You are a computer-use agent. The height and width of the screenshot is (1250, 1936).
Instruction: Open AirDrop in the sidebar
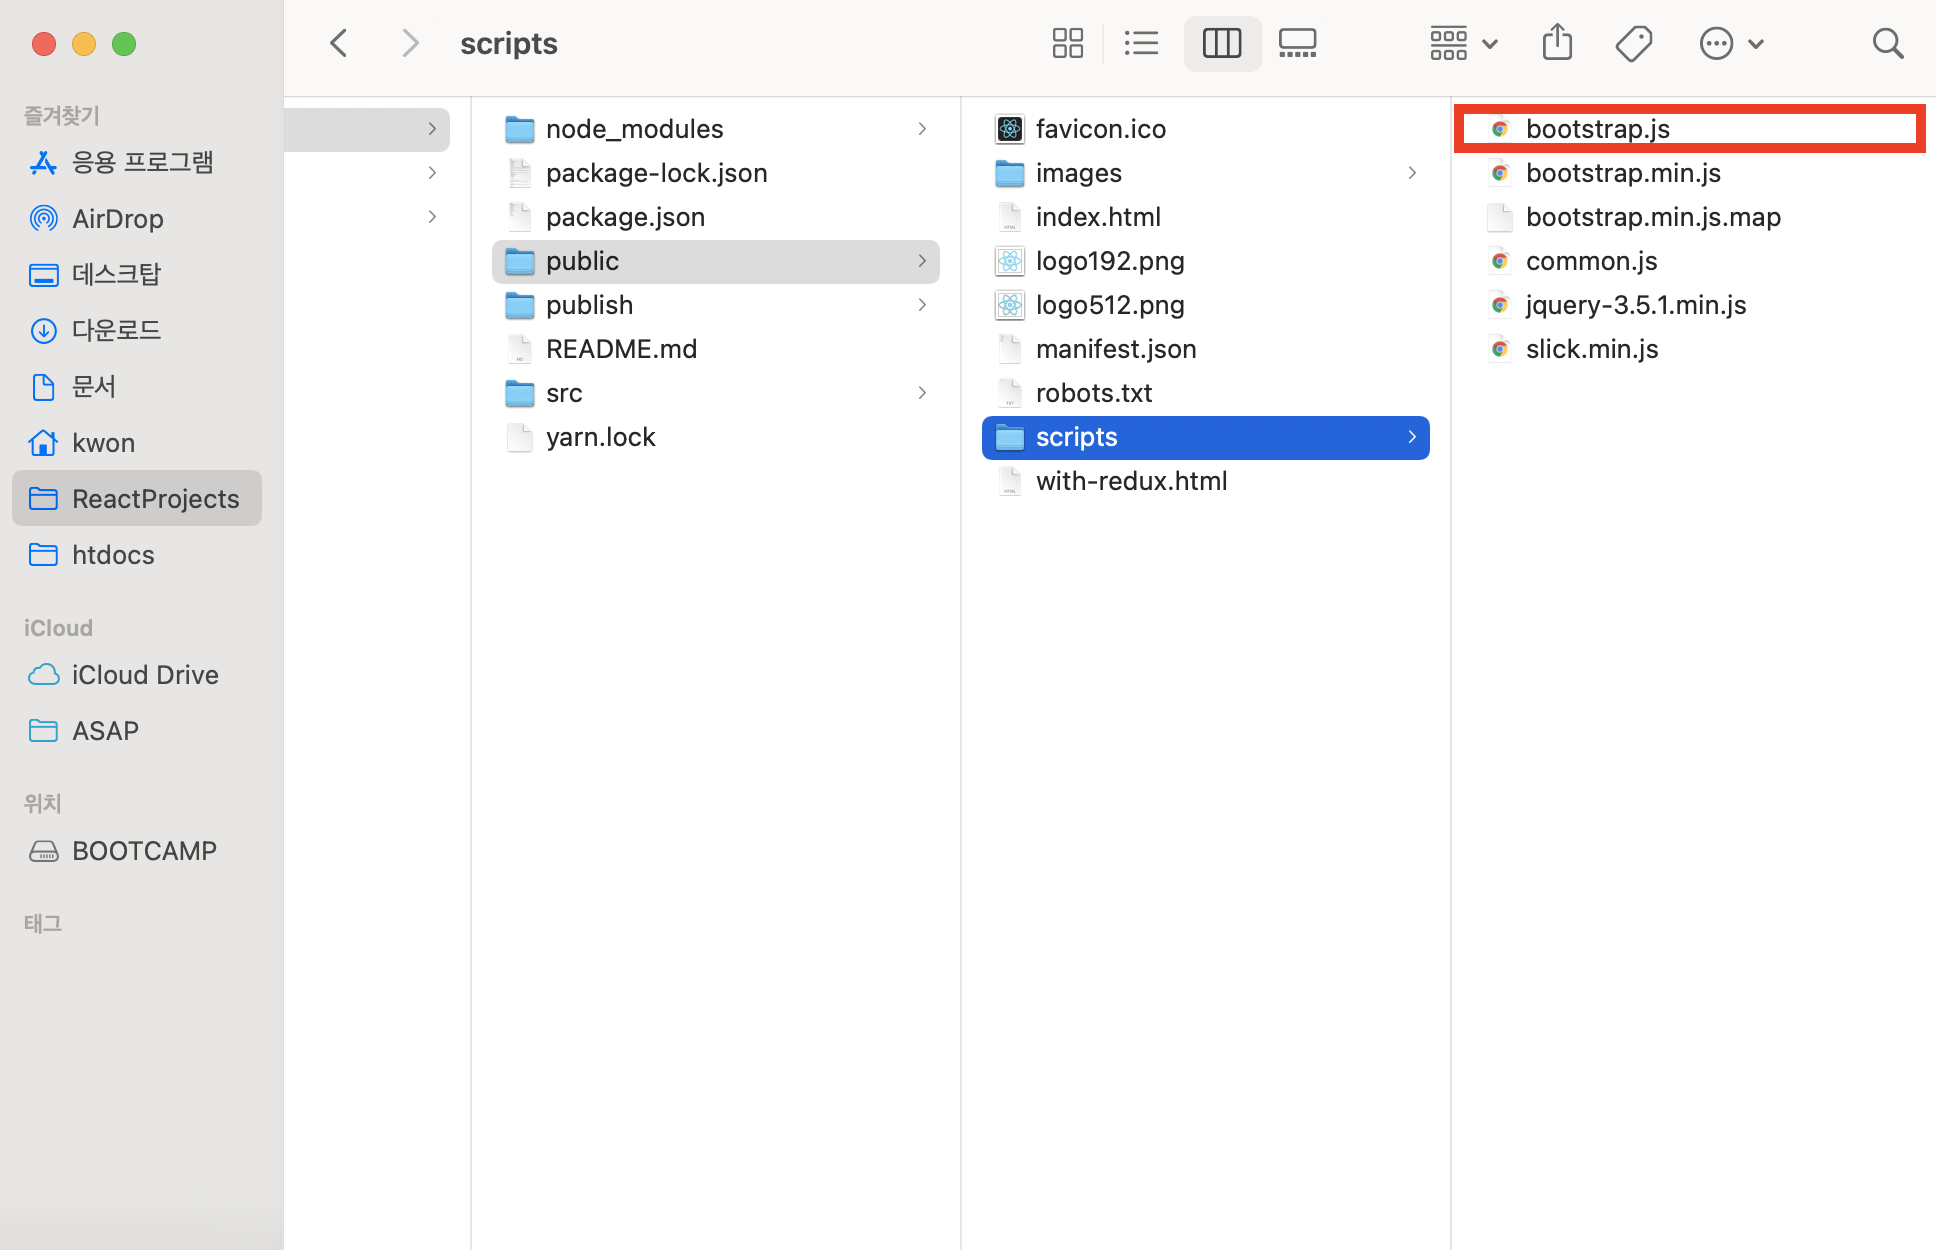(117, 218)
